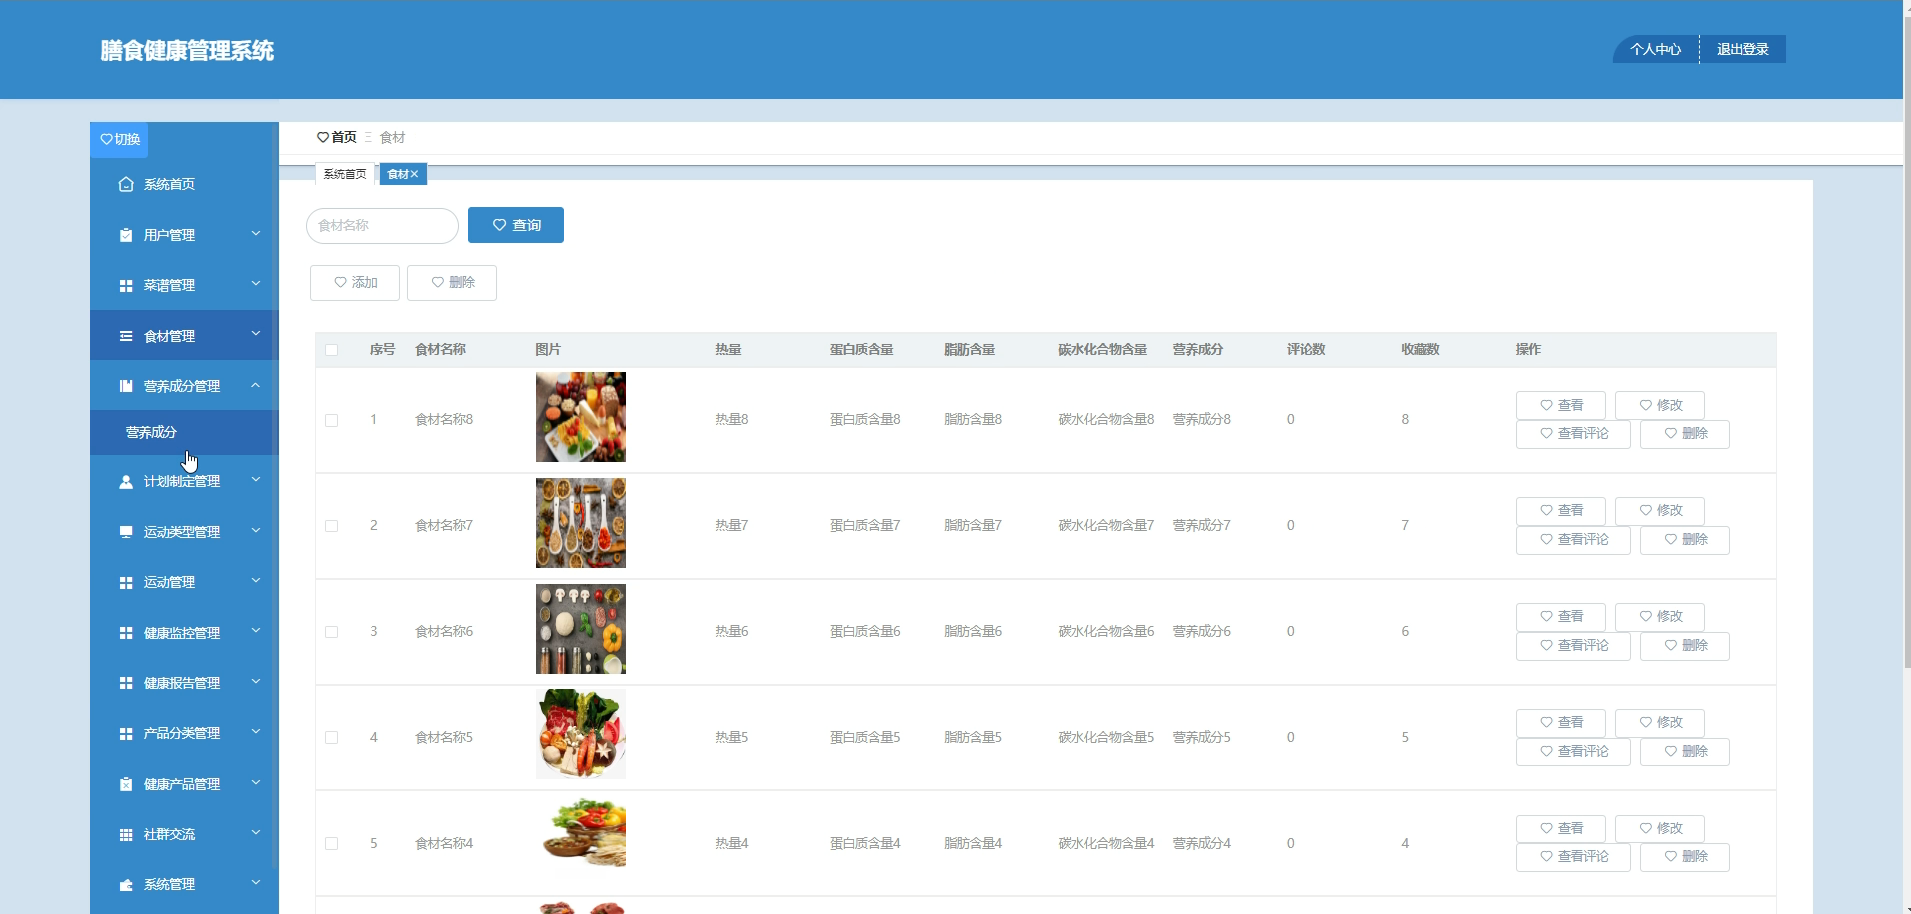Click the icon beside 系统管理
This screenshot has height=914, width=1911.
126,884
